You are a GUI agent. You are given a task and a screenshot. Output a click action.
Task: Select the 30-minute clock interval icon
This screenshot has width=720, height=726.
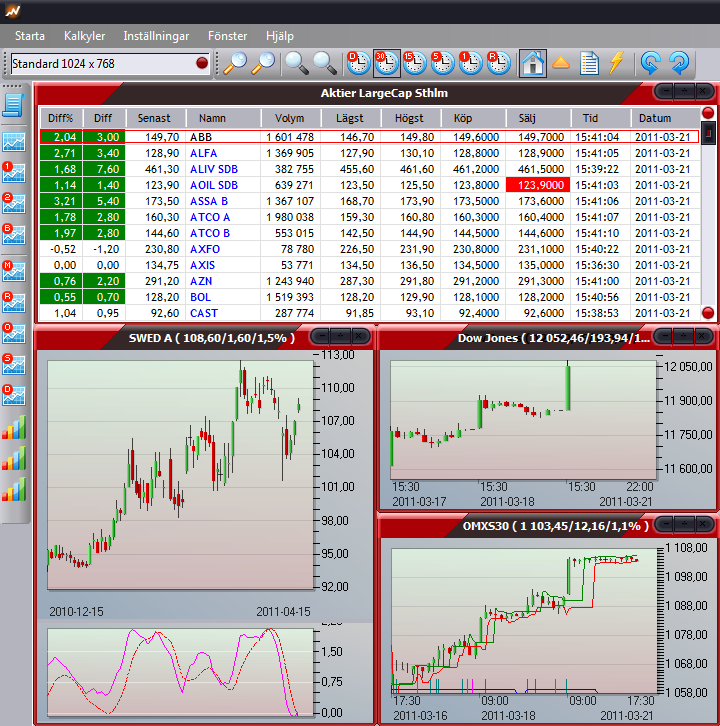click(387, 63)
